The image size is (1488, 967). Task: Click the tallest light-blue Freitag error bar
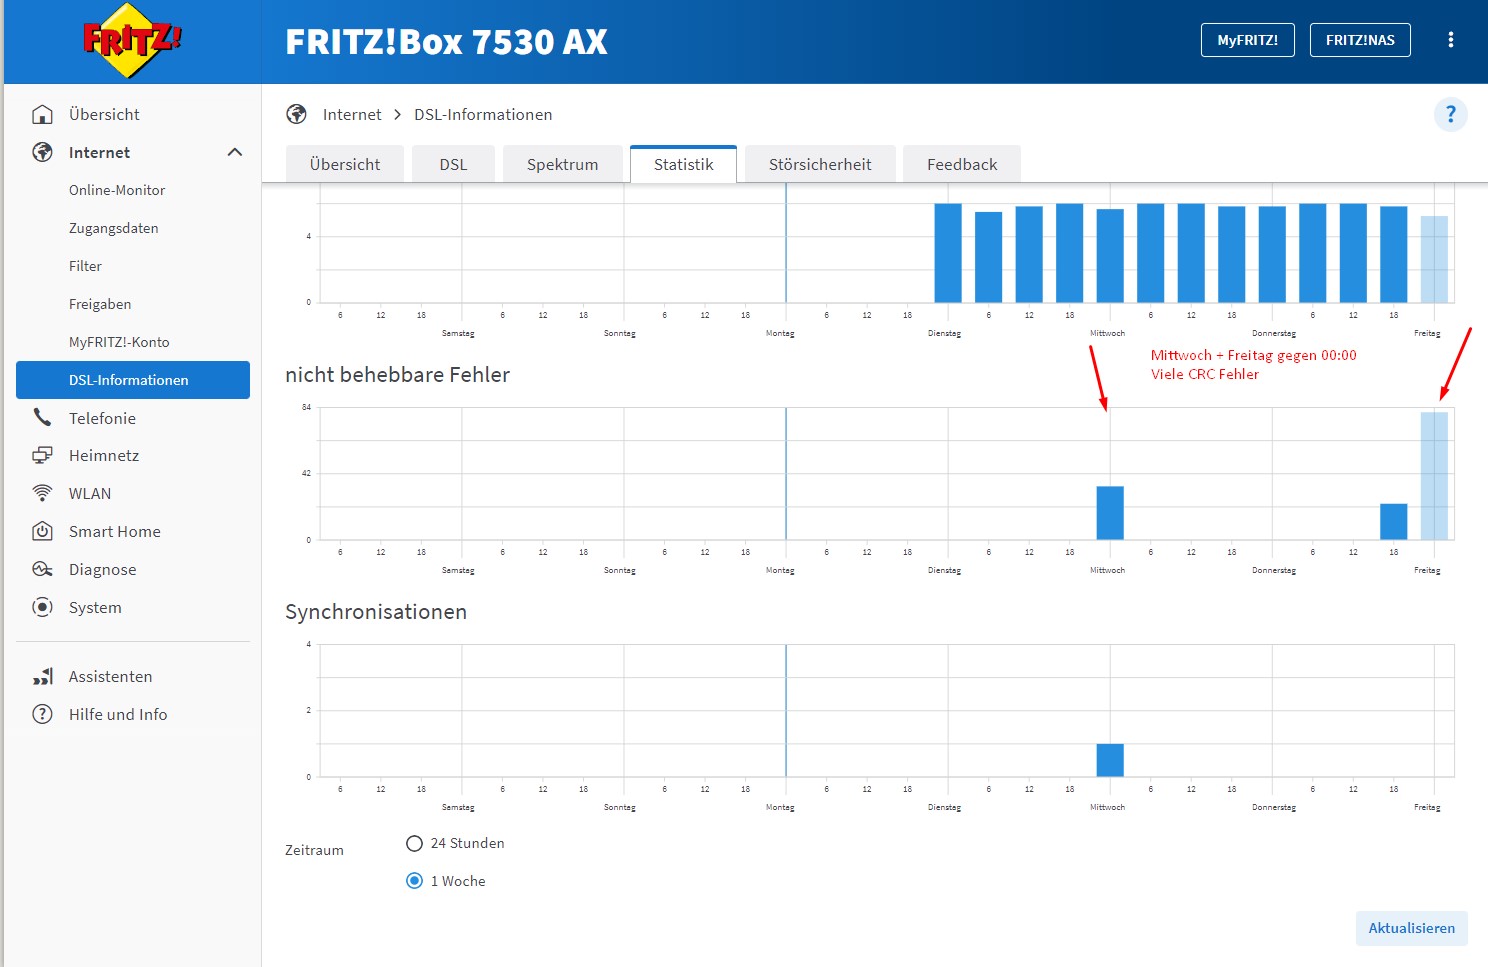pyautogui.click(x=1434, y=476)
